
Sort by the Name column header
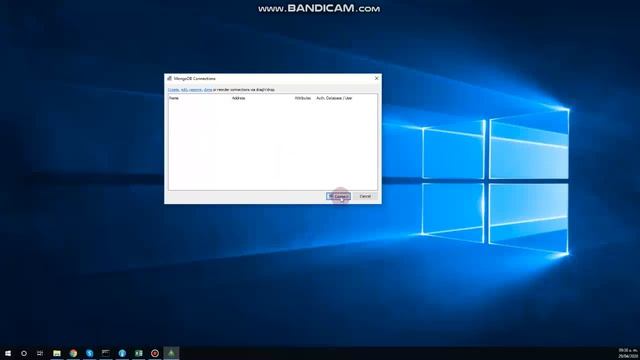(174, 98)
